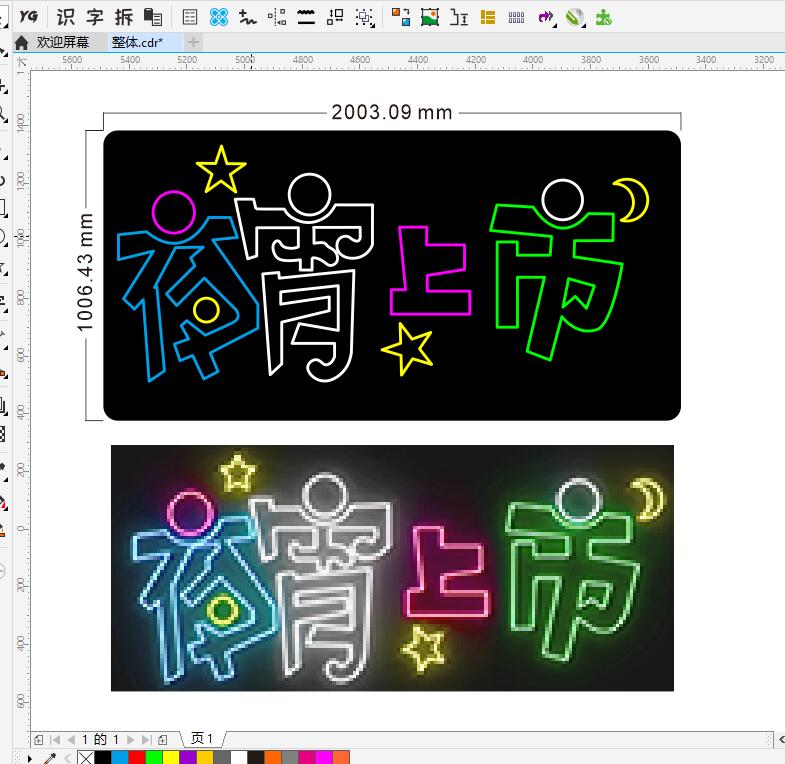Click the wavy curve with plus icon
The image size is (785, 764).
247,18
